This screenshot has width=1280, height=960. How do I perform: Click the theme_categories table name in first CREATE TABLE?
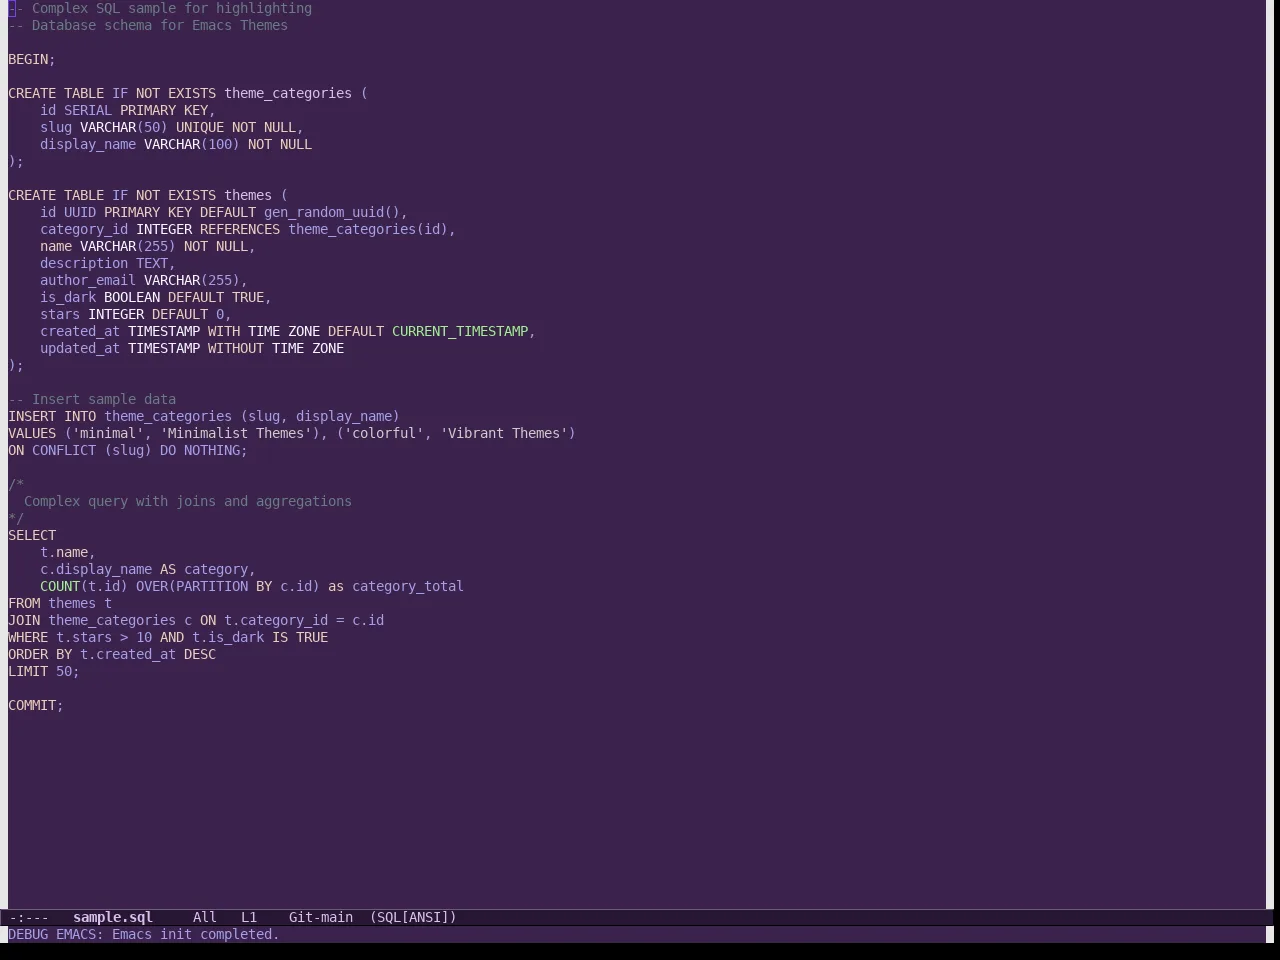pyautogui.click(x=288, y=93)
